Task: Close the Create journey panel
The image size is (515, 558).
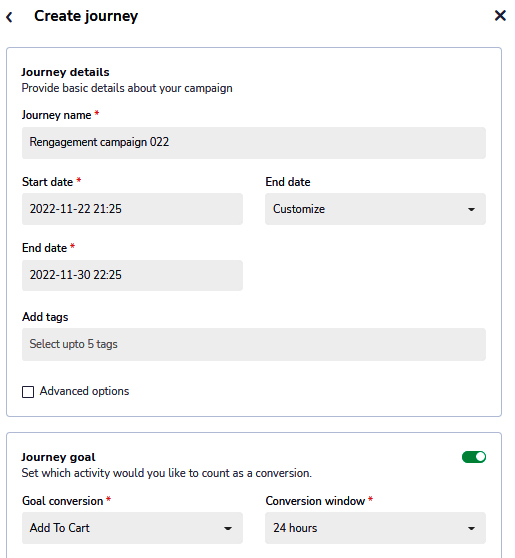Action: 500,15
